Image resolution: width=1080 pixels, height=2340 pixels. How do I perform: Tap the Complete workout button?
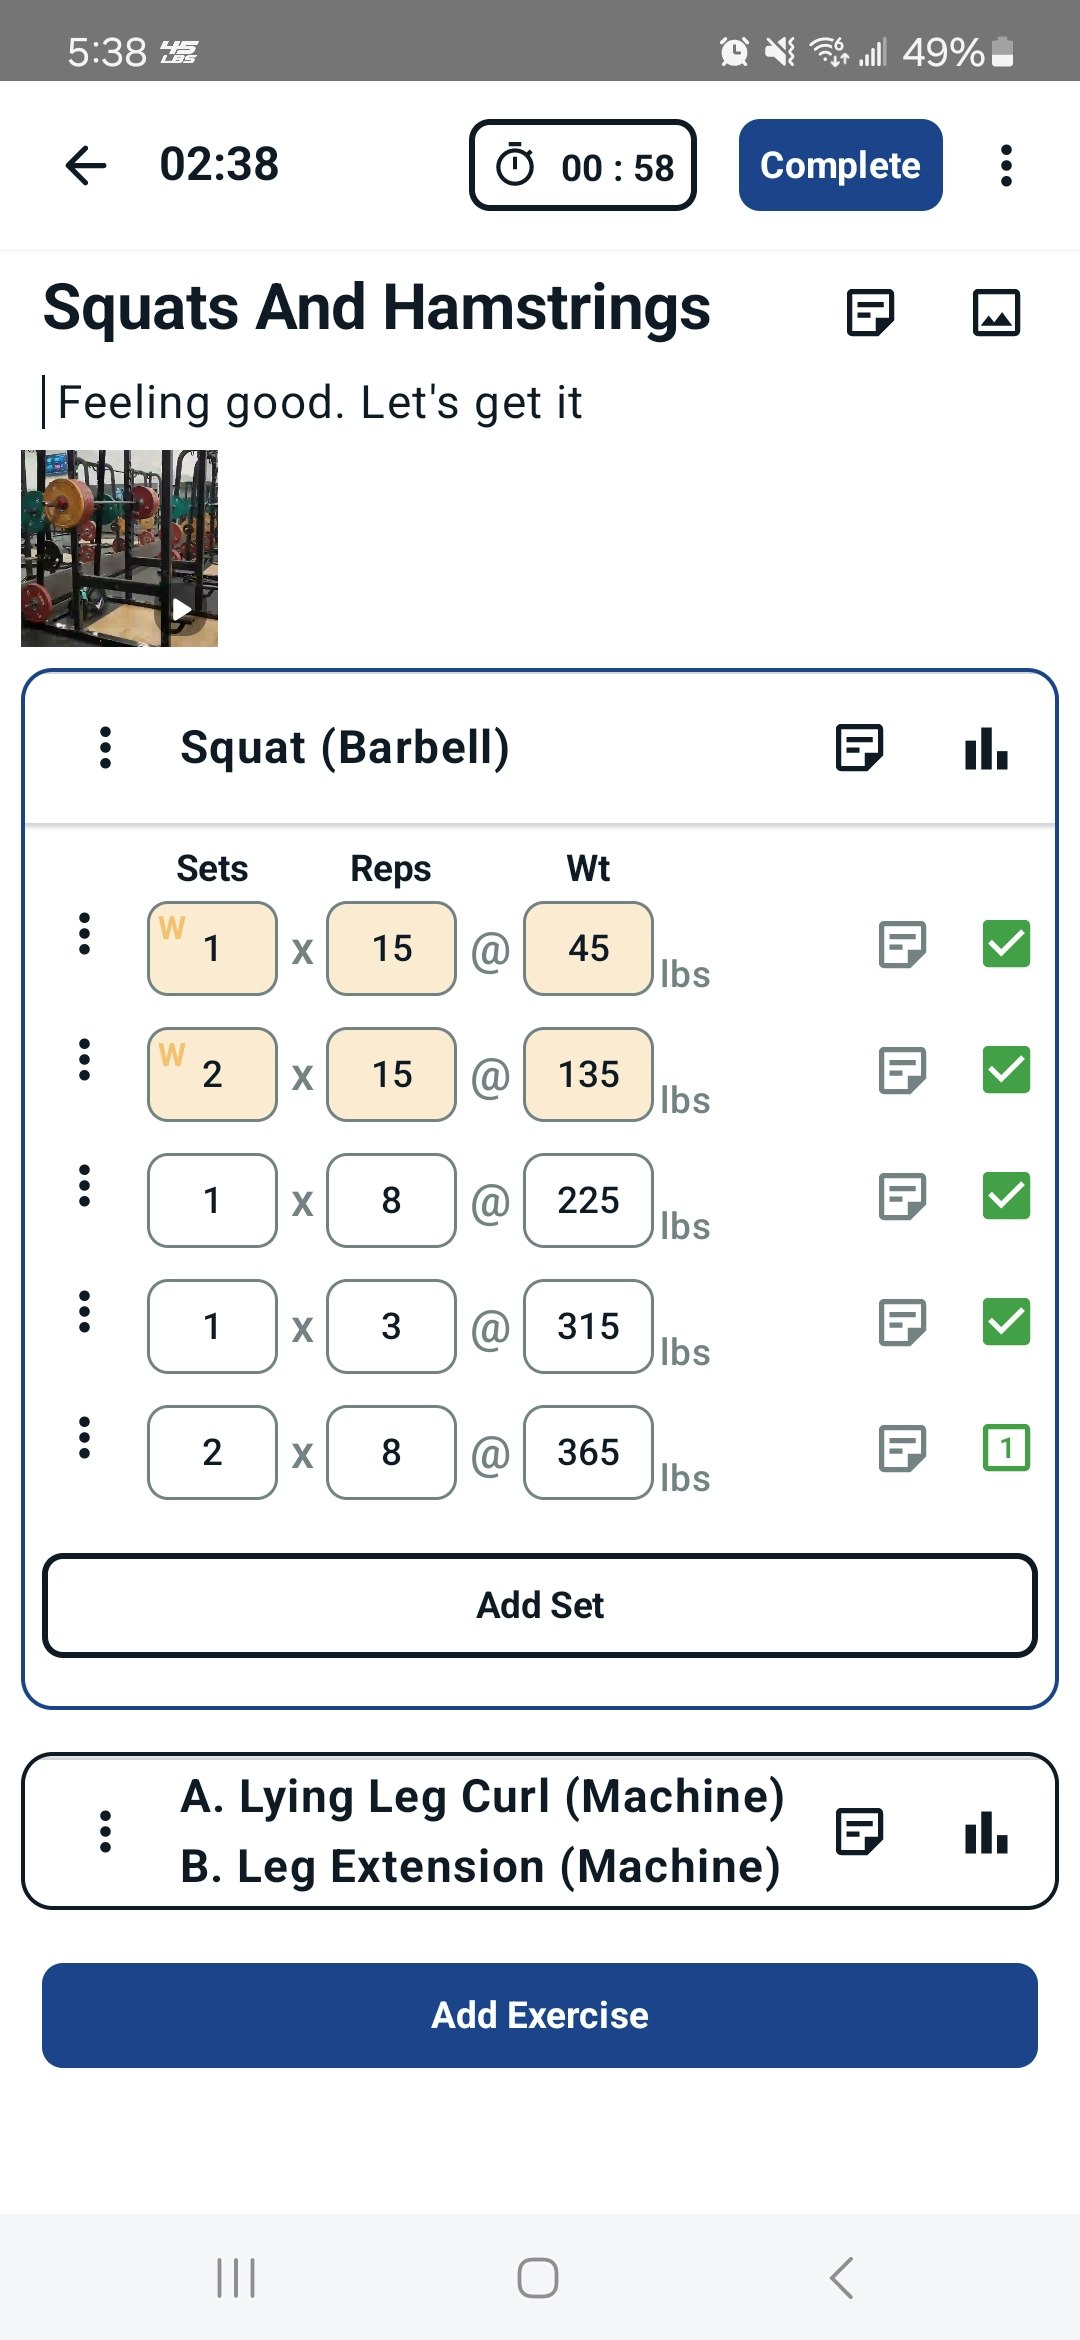(840, 165)
